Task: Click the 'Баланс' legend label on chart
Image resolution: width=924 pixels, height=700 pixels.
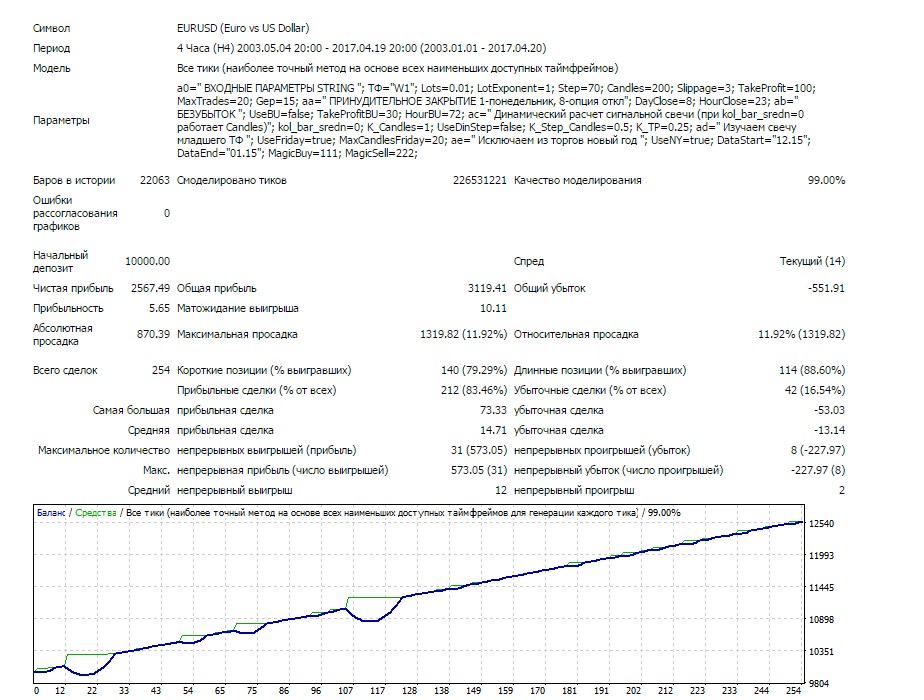Action: [51, 513]
